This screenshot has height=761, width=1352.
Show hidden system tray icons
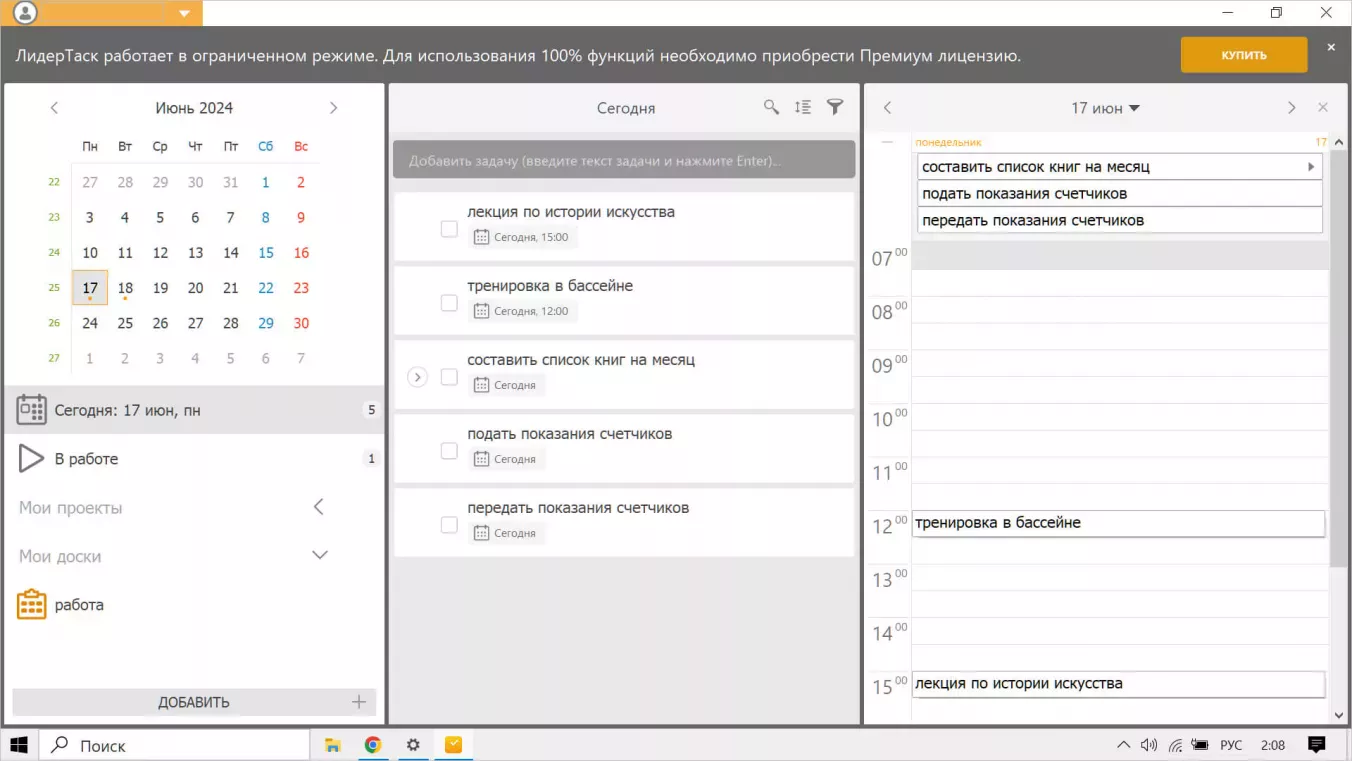coord(1124,745)
